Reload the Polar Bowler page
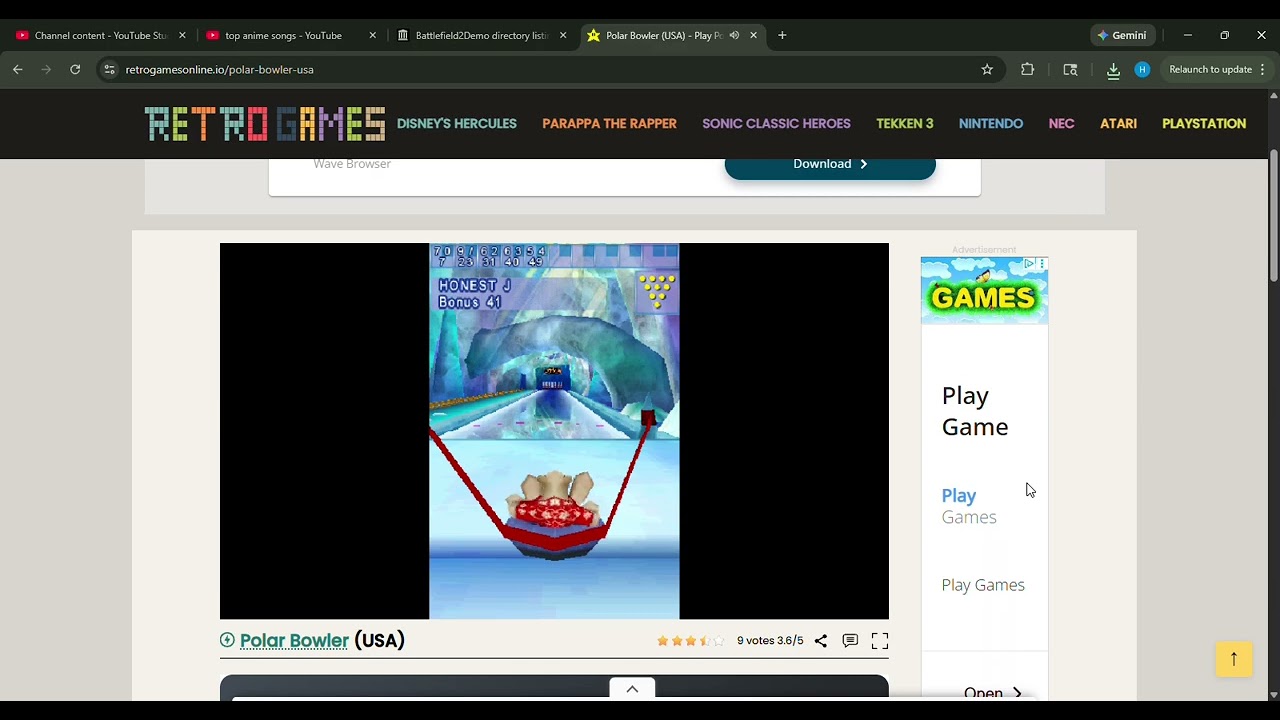1280x720 pixels. pyautogui.click(x=75, y=69)
